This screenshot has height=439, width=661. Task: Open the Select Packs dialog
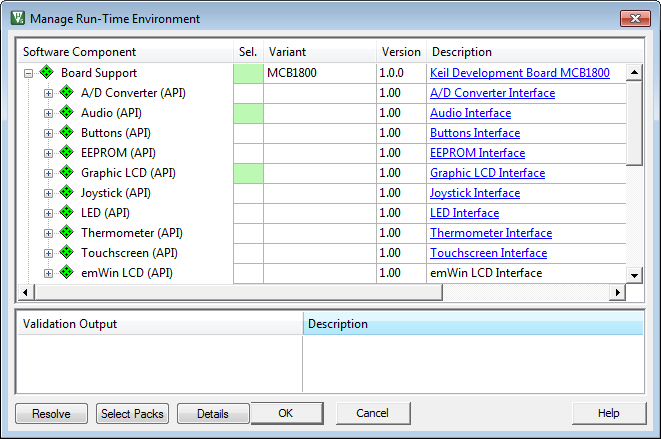click(x=132, y=413)
